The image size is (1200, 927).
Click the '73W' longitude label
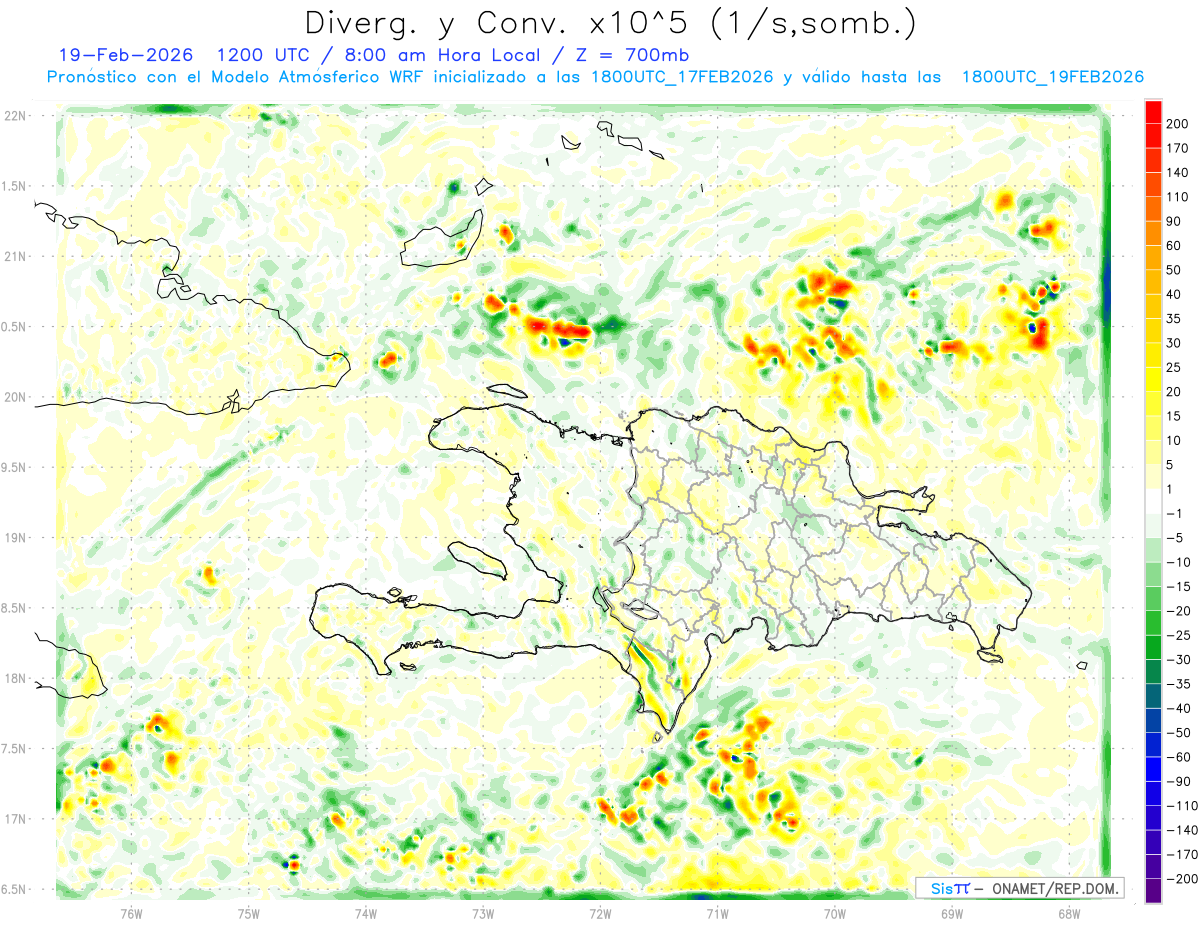[x=483, y=913]
